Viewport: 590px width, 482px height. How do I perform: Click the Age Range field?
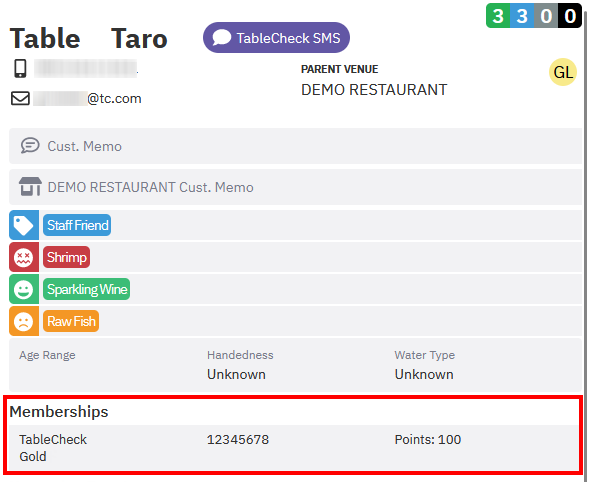[103, 365]
